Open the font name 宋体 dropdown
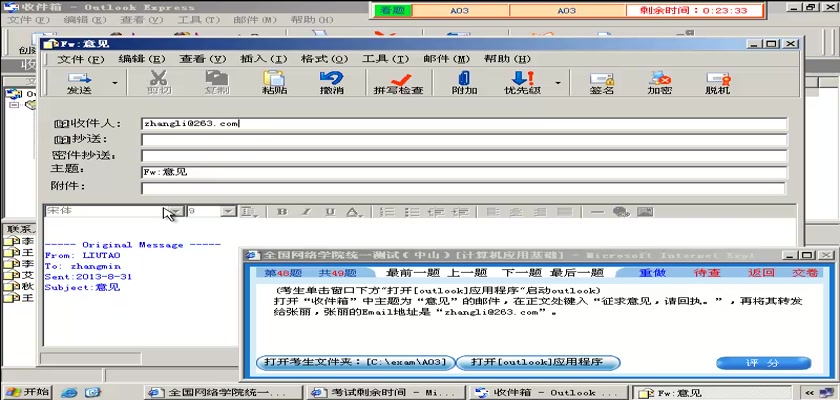The height and width of the screenshot is (400, 840). click(x=176, y=212)
